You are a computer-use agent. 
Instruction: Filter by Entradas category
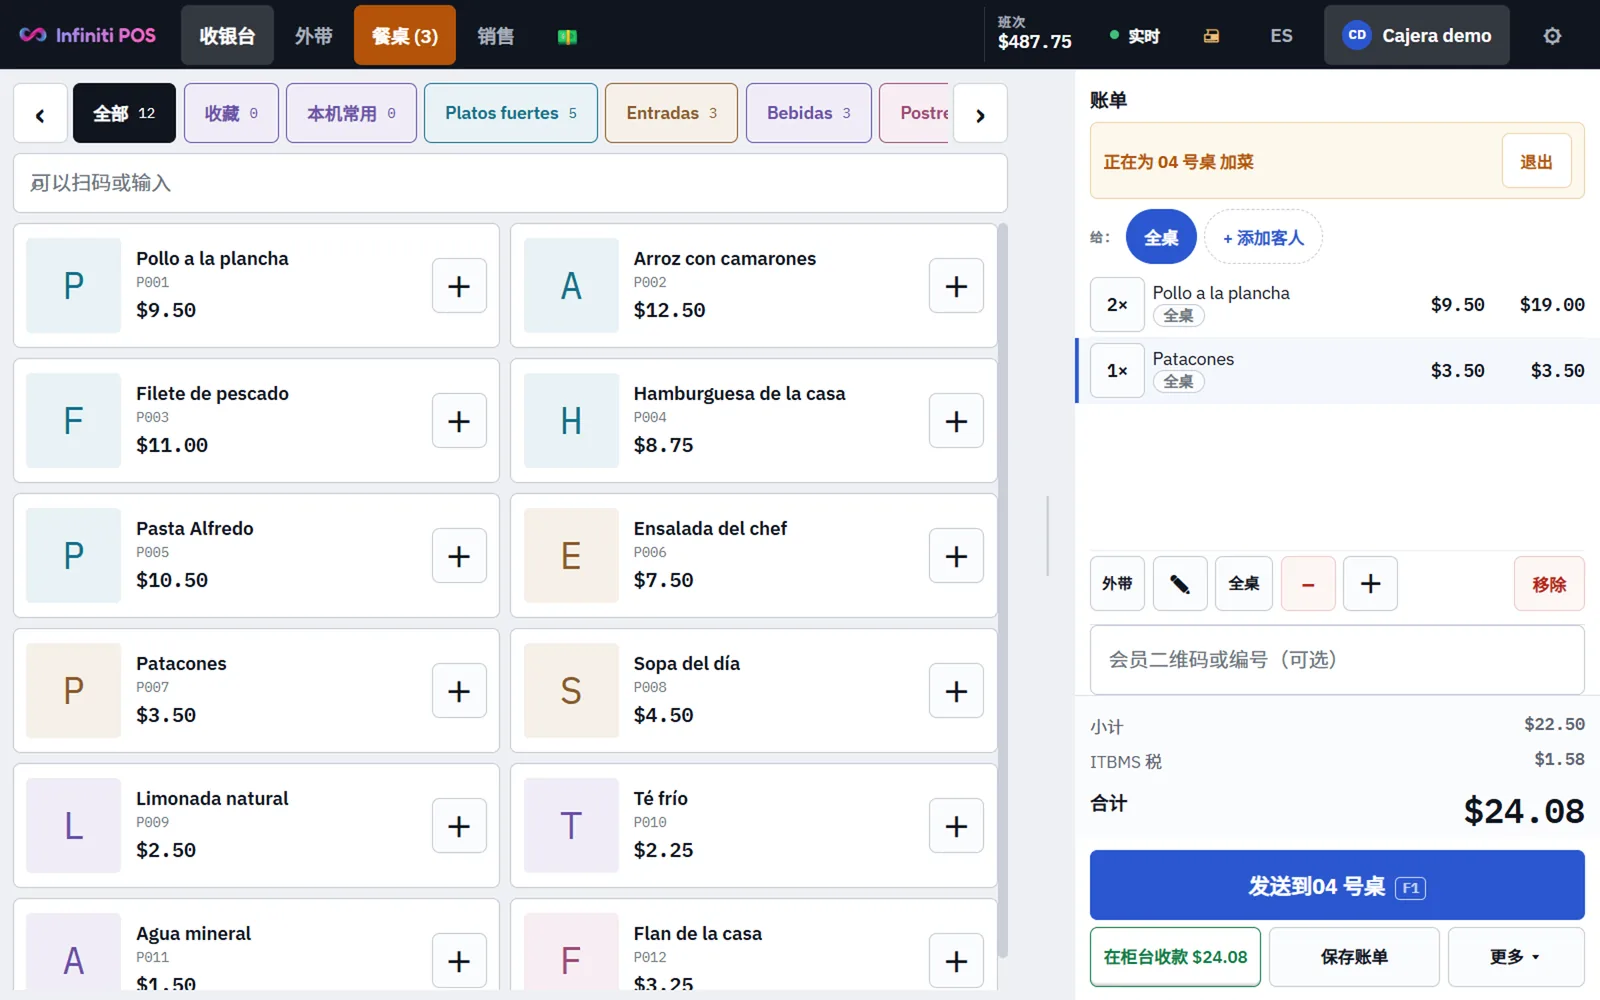pos(671,113)
